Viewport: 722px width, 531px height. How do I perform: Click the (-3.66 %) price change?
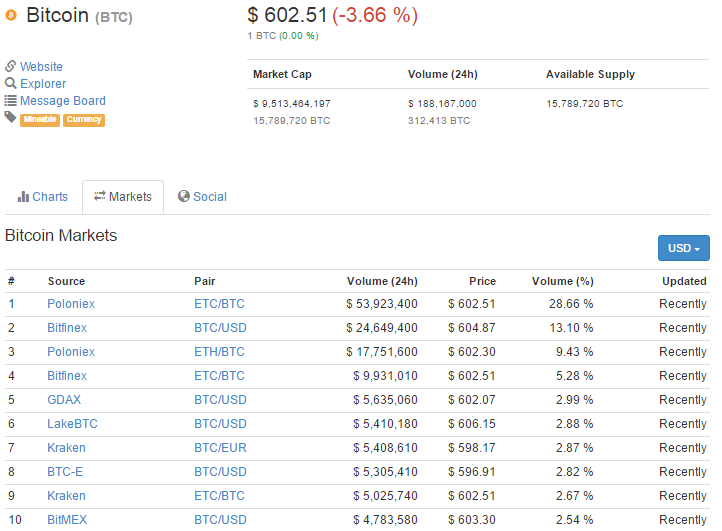tap(375, 15)
